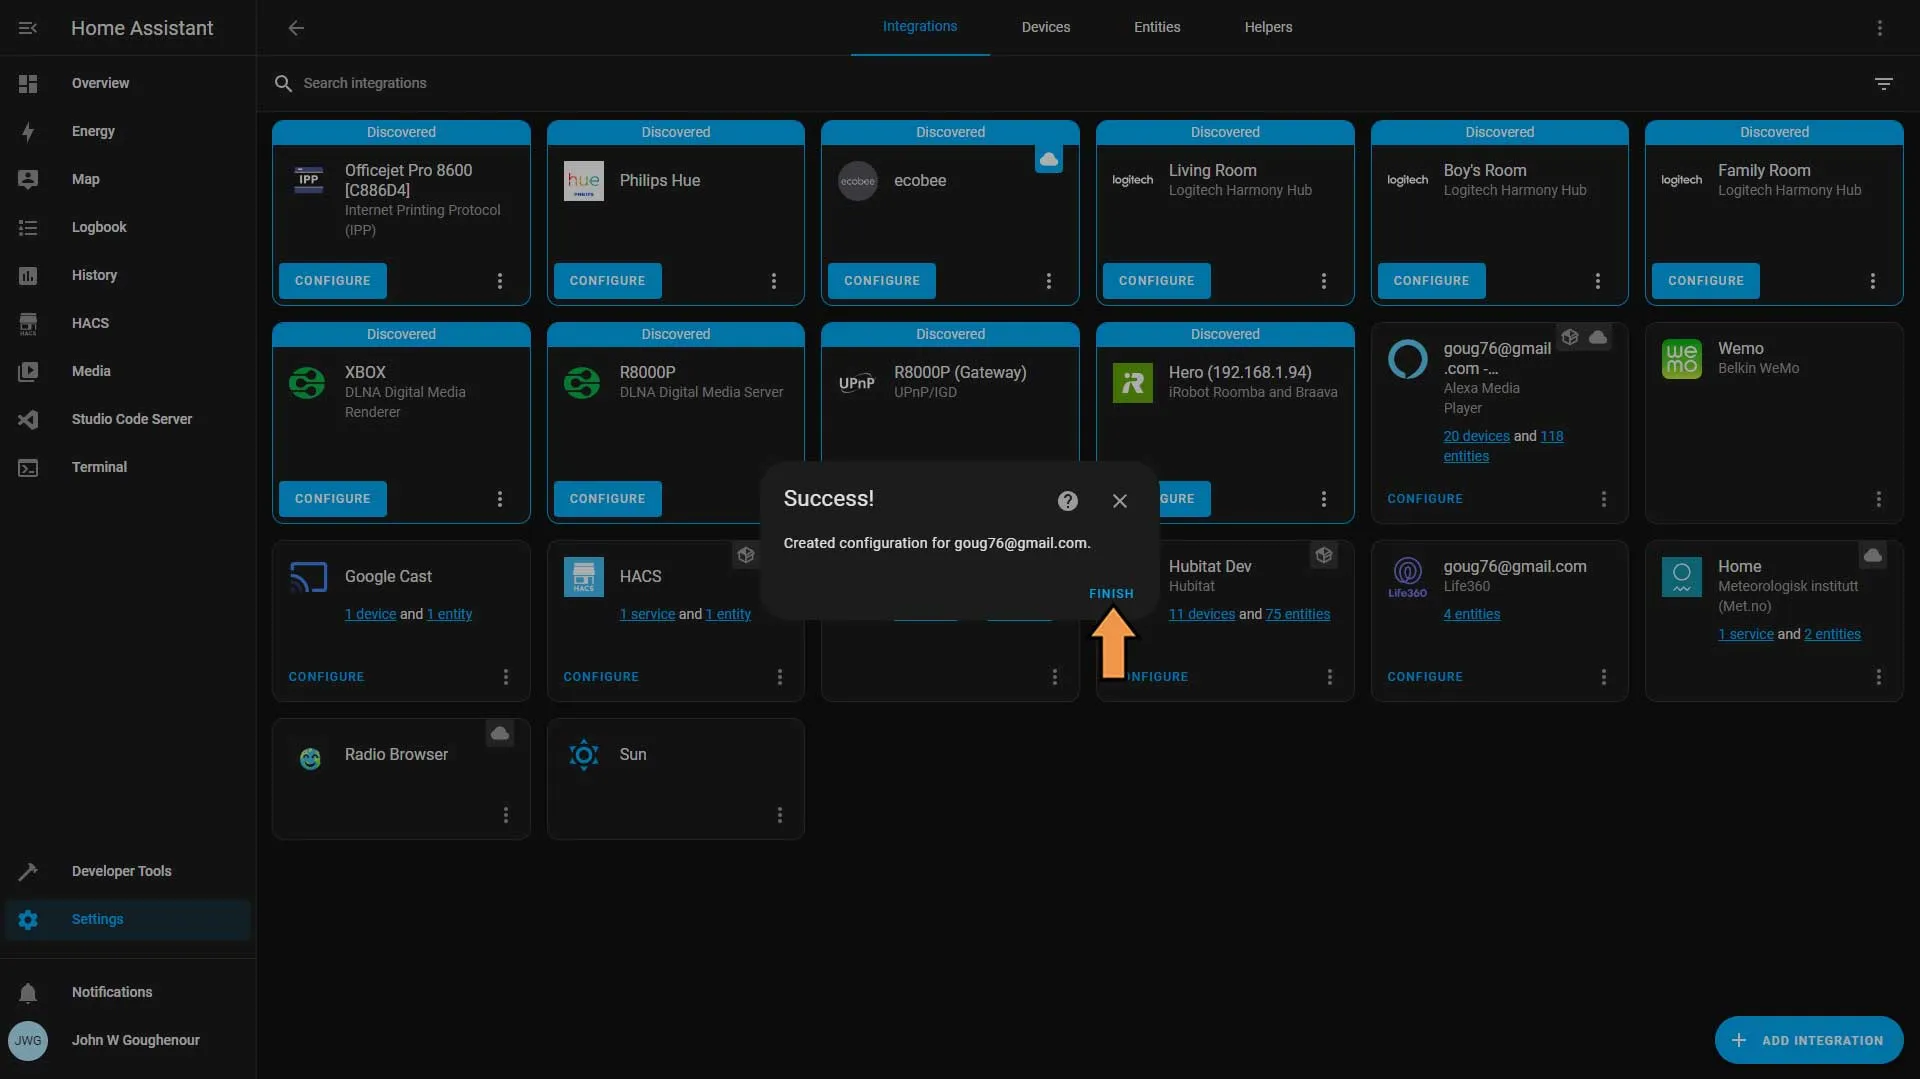The width and height of the screenshot is (1920, 1079).
Task: Configure Living Room Harmony Hub
Action: (1157, 281)
